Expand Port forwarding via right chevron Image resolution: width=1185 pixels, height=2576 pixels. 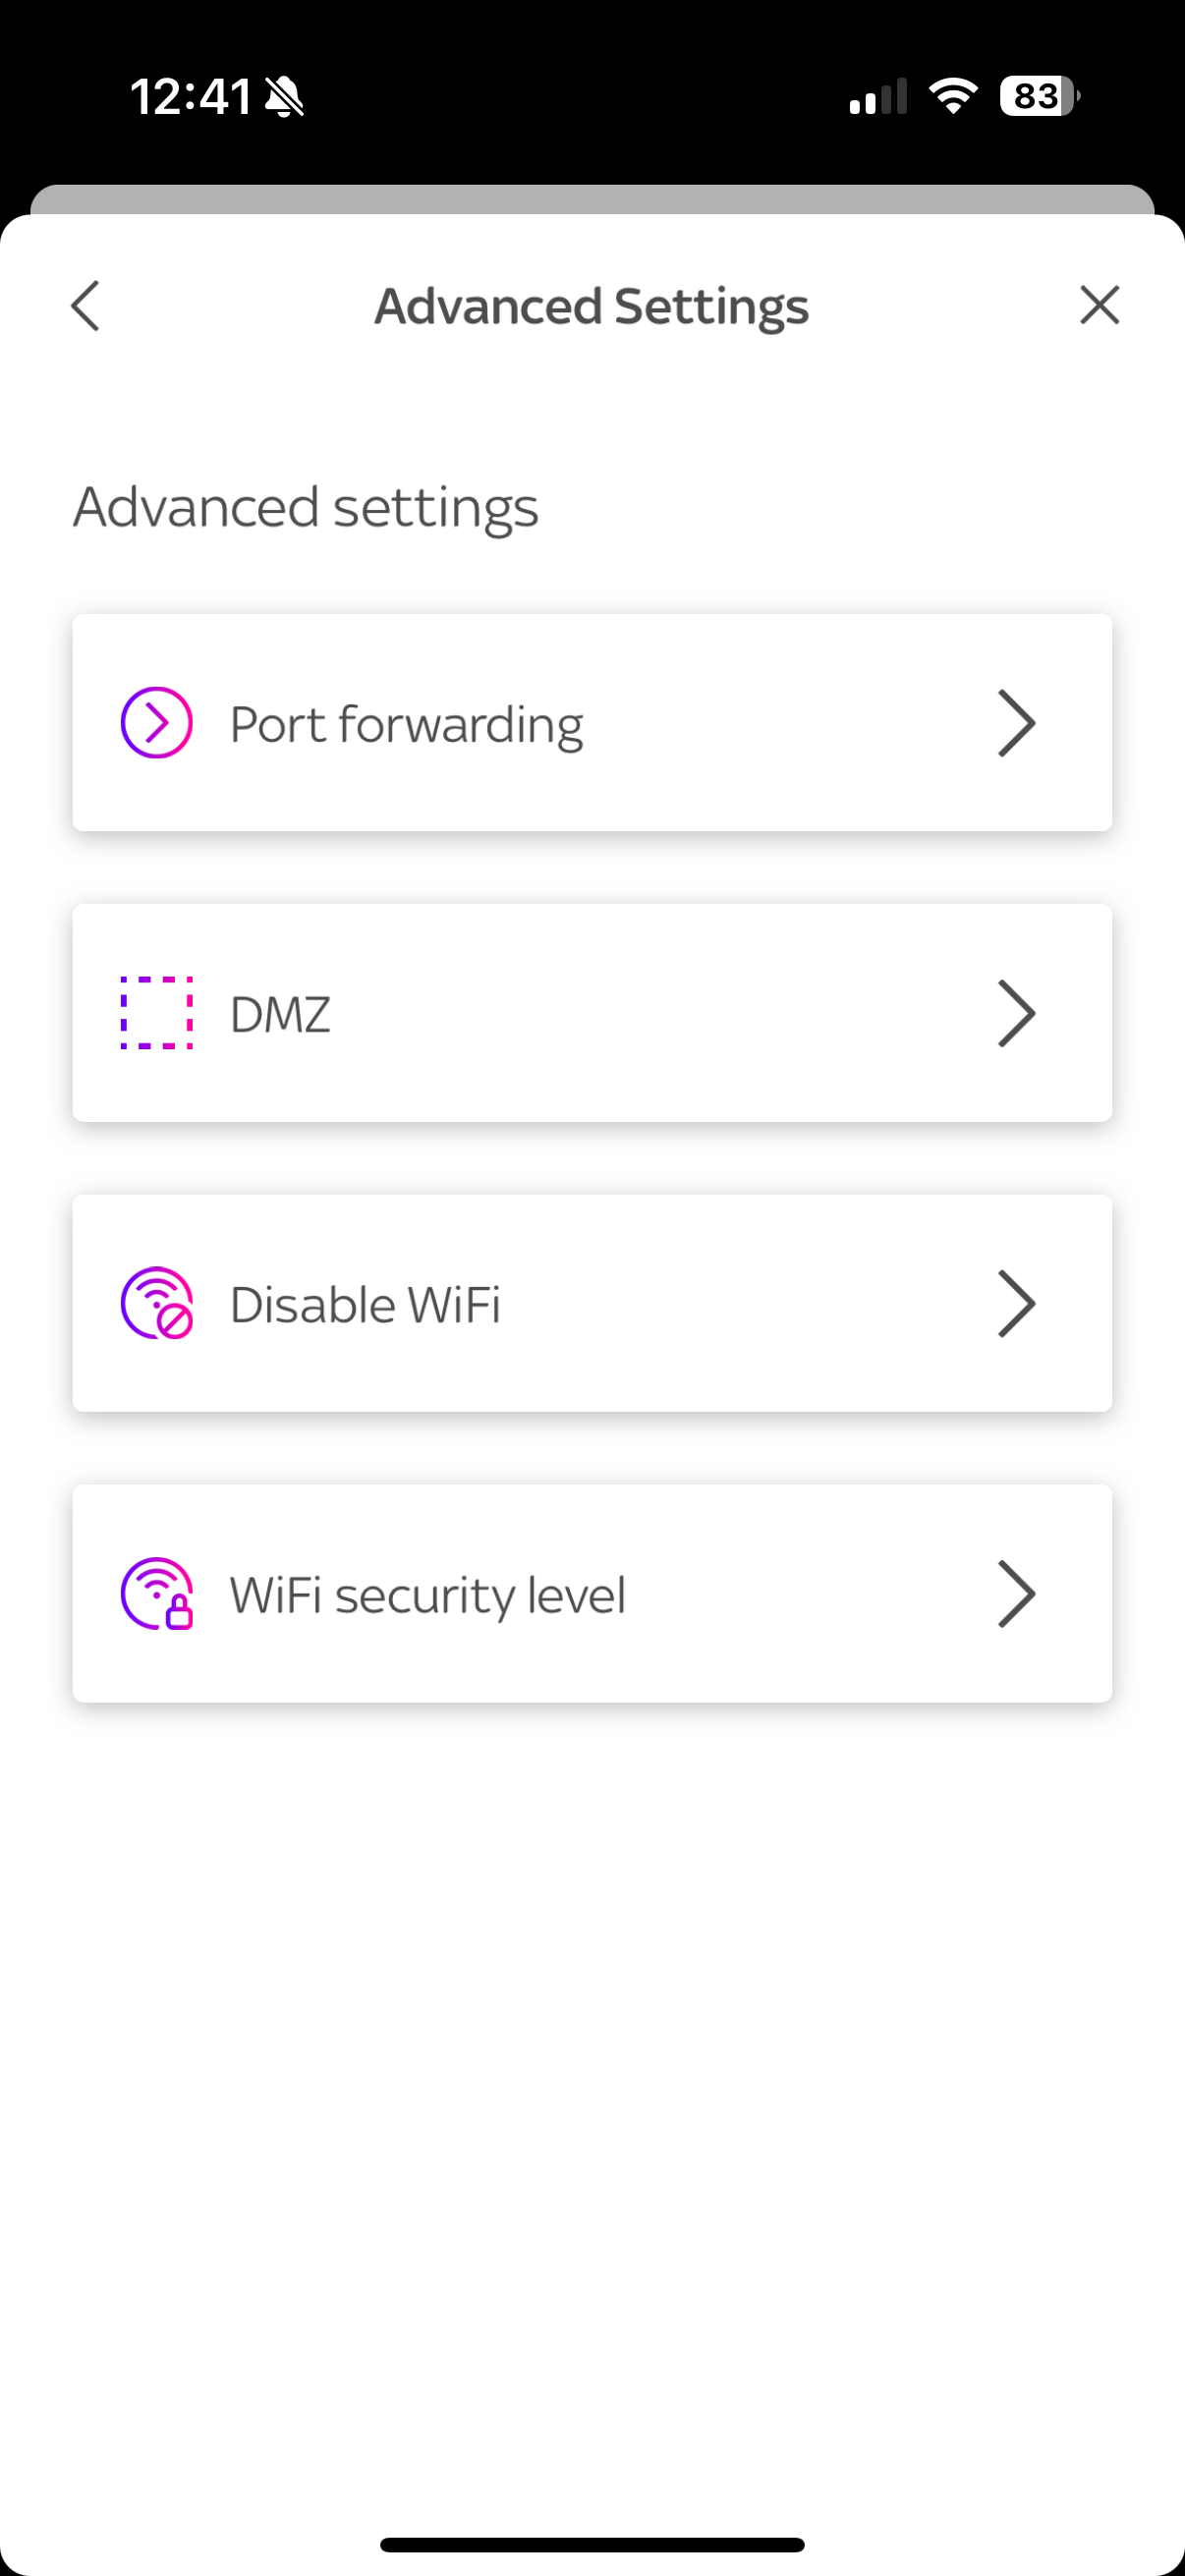click(x=1016, y=722)
